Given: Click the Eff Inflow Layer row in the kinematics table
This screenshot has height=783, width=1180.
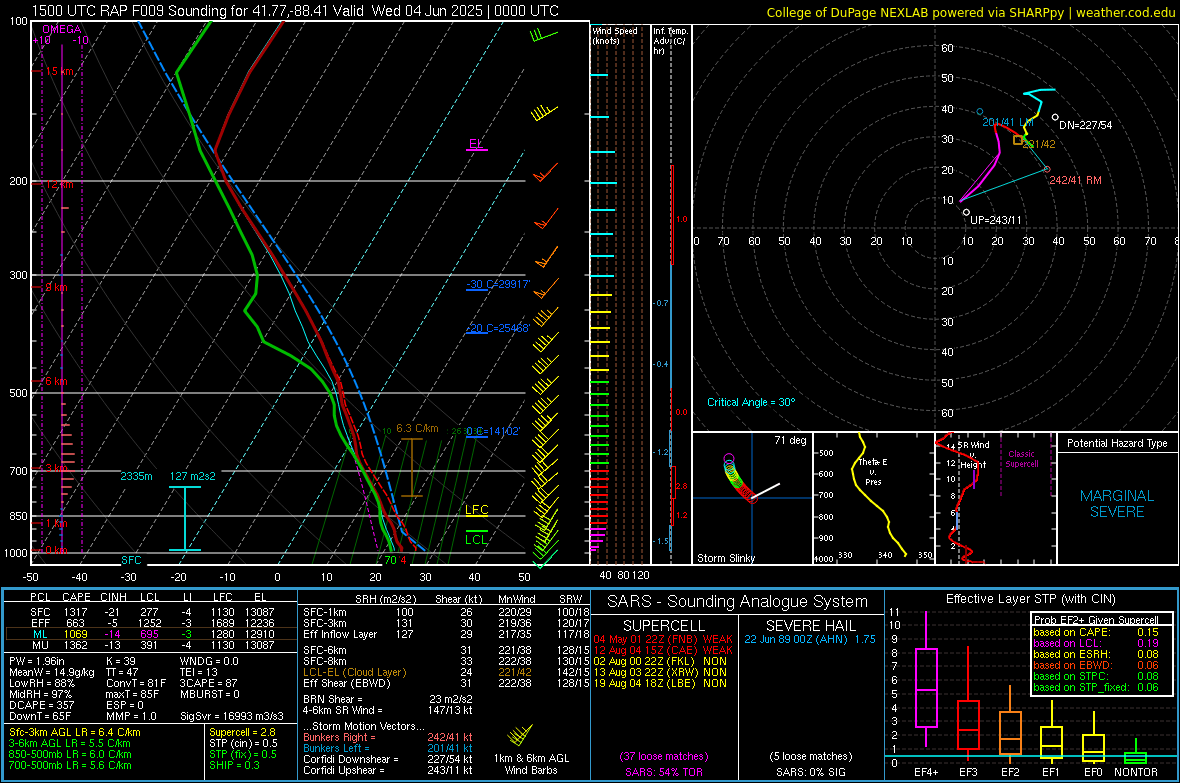Looking at the screenshot, I should 444,634.
